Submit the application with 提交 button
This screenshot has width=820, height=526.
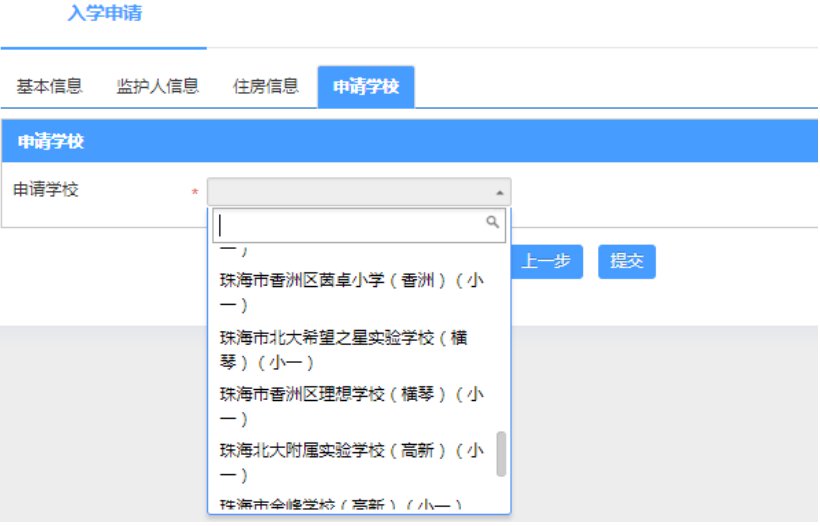(x=627, y=261)
